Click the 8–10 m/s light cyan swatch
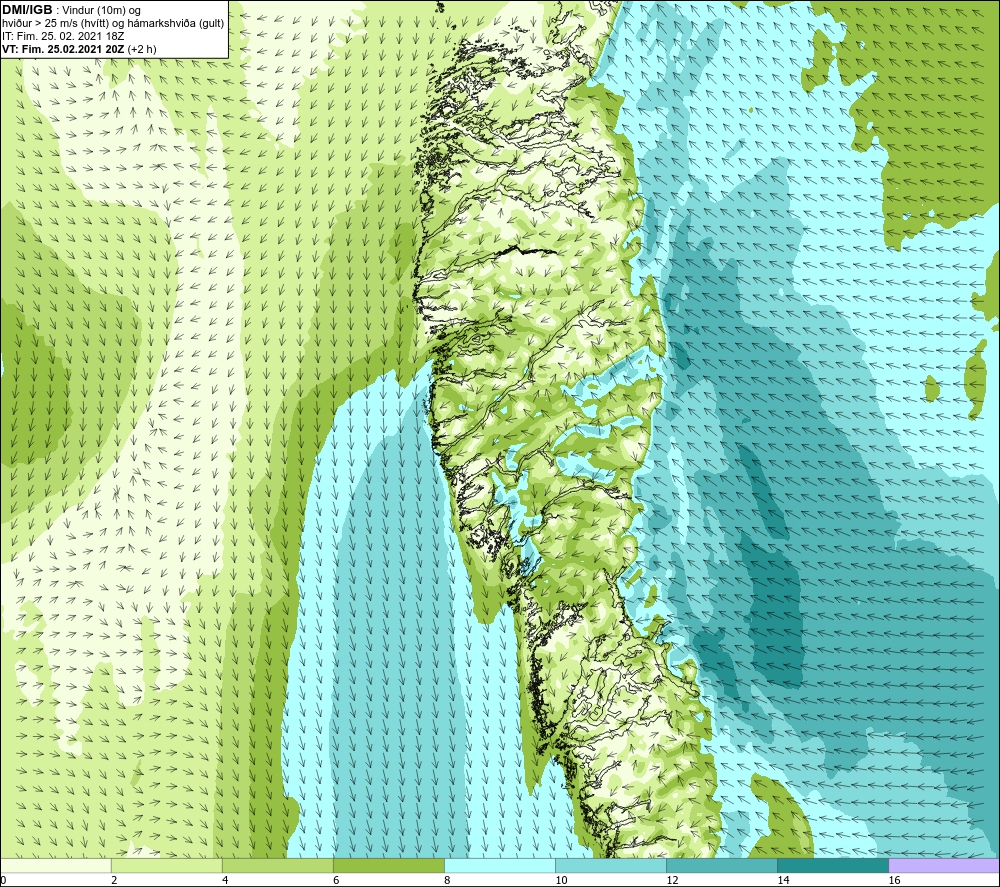Screen dimensions: 1000x887 point(499,865)
